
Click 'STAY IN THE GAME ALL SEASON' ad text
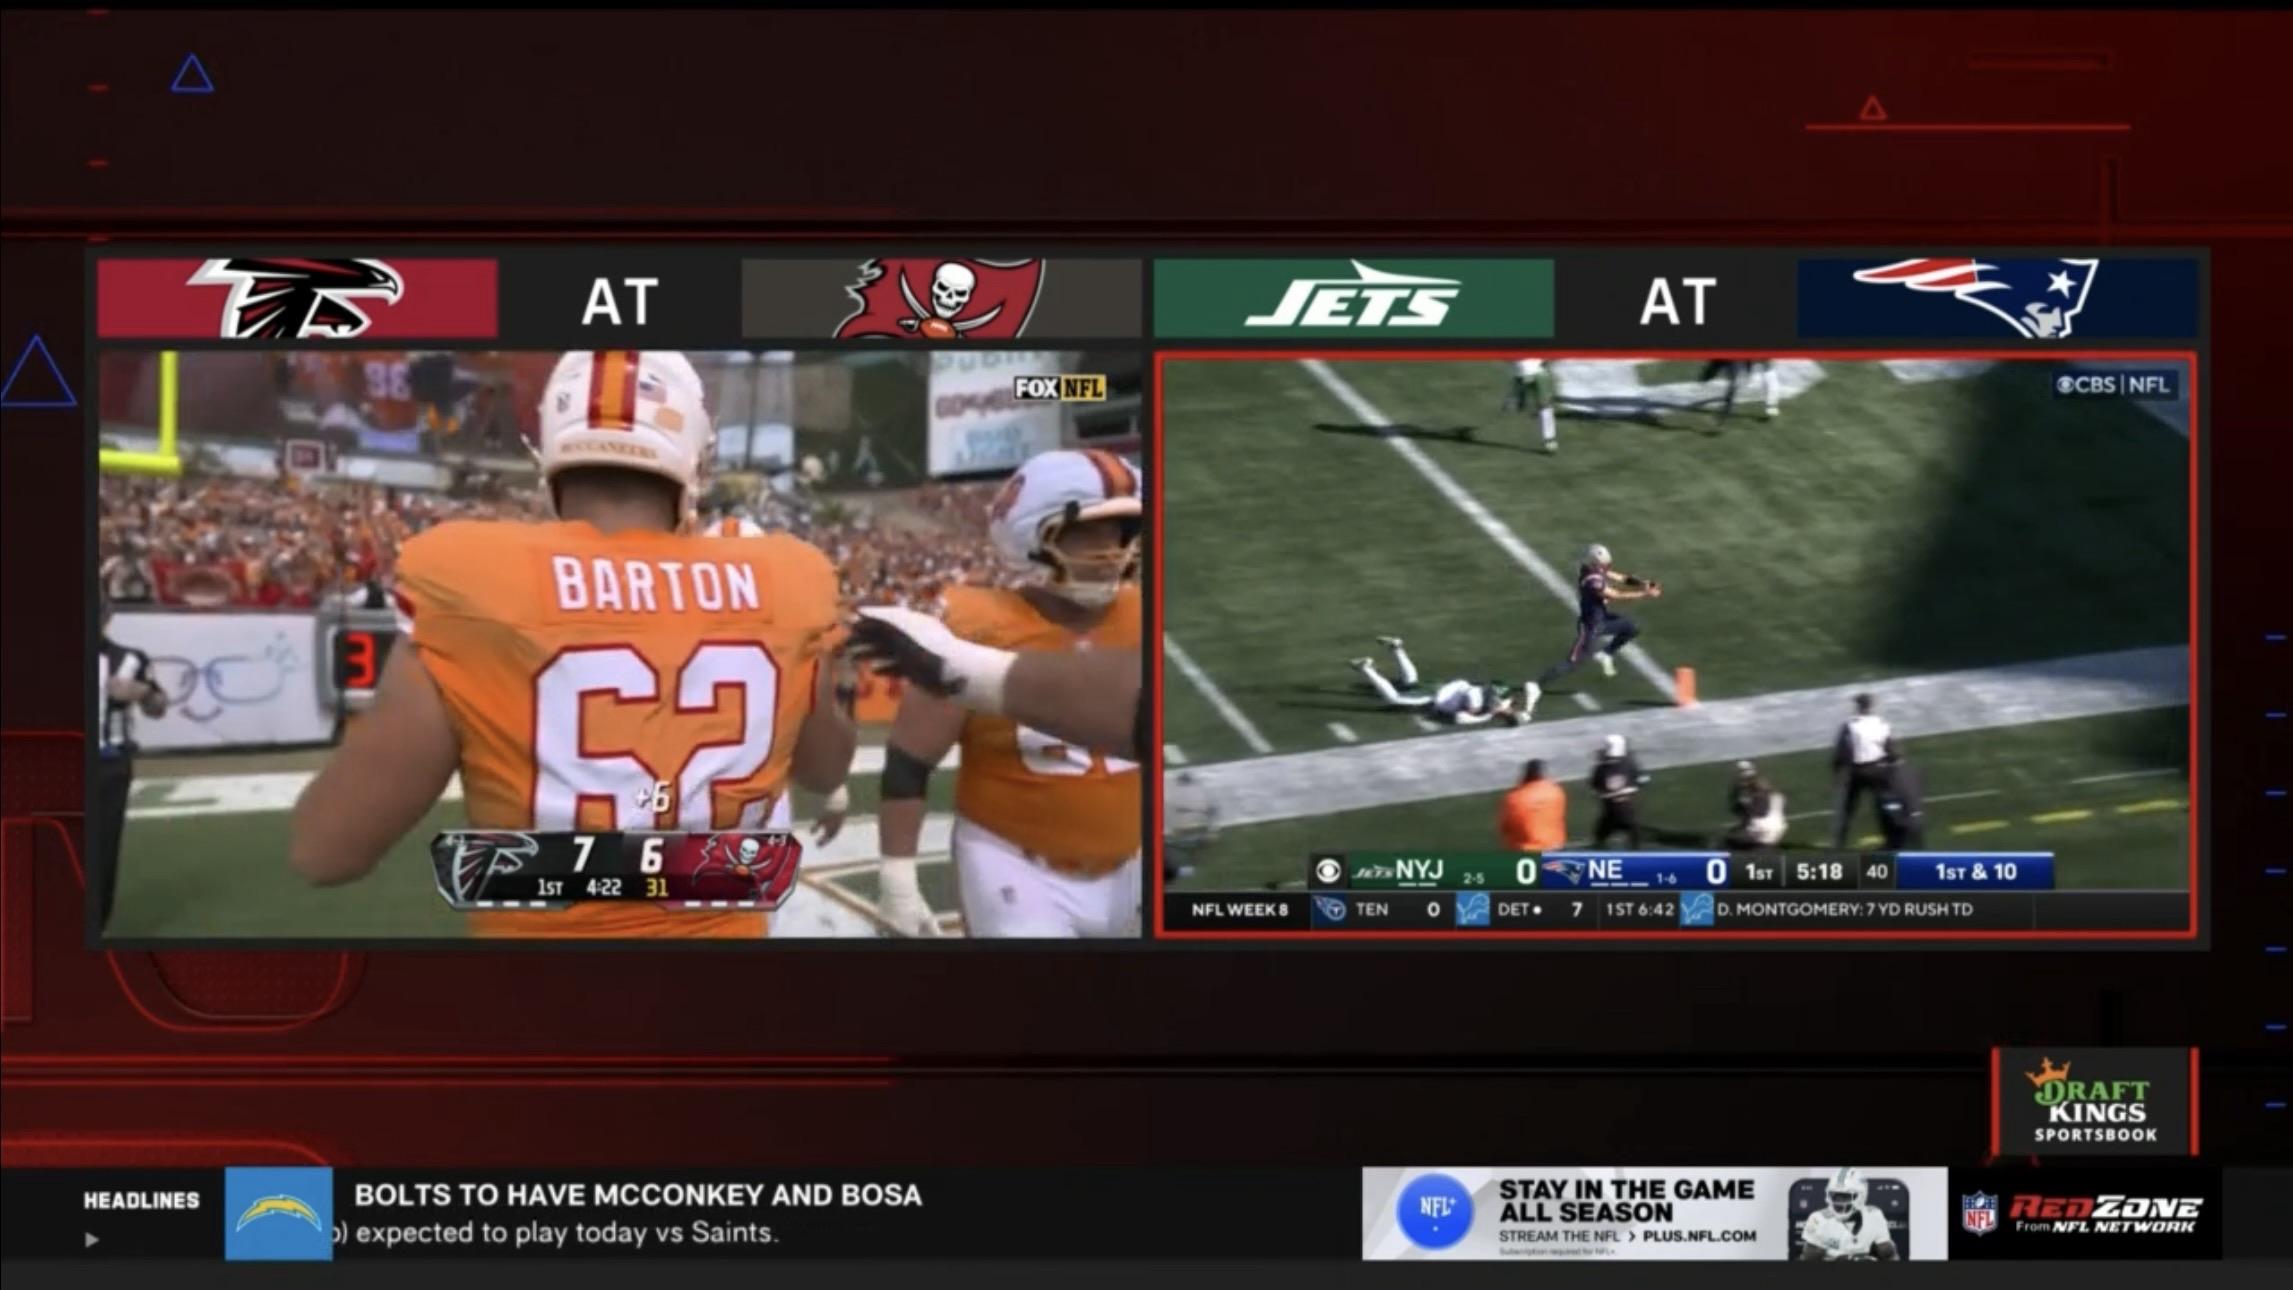[x=1626, y=1201]
